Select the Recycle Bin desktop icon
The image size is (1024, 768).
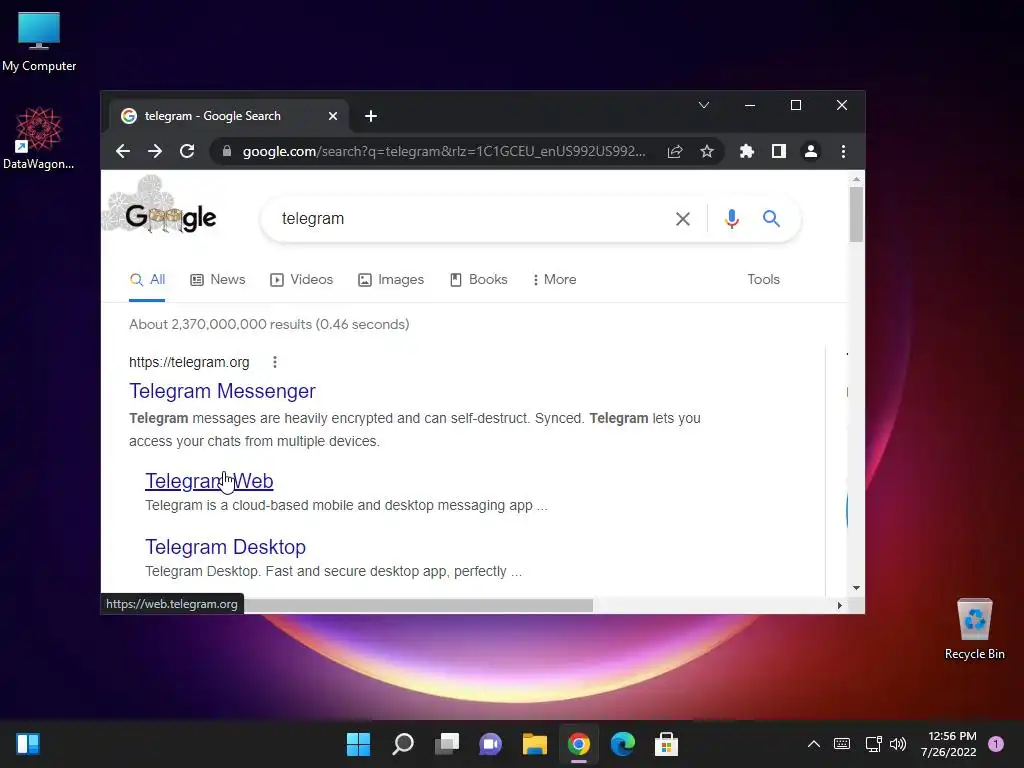[974, 629]
